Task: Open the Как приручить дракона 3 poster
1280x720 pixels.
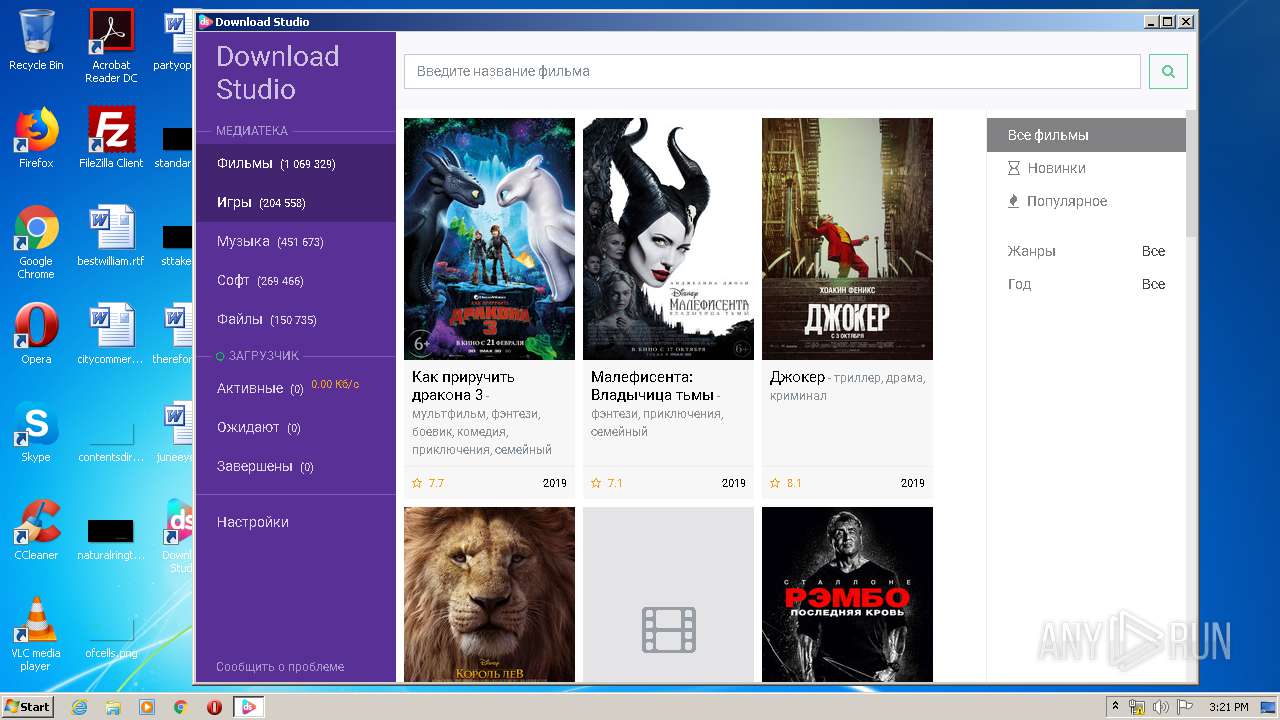Action: (x=489, y=239)
